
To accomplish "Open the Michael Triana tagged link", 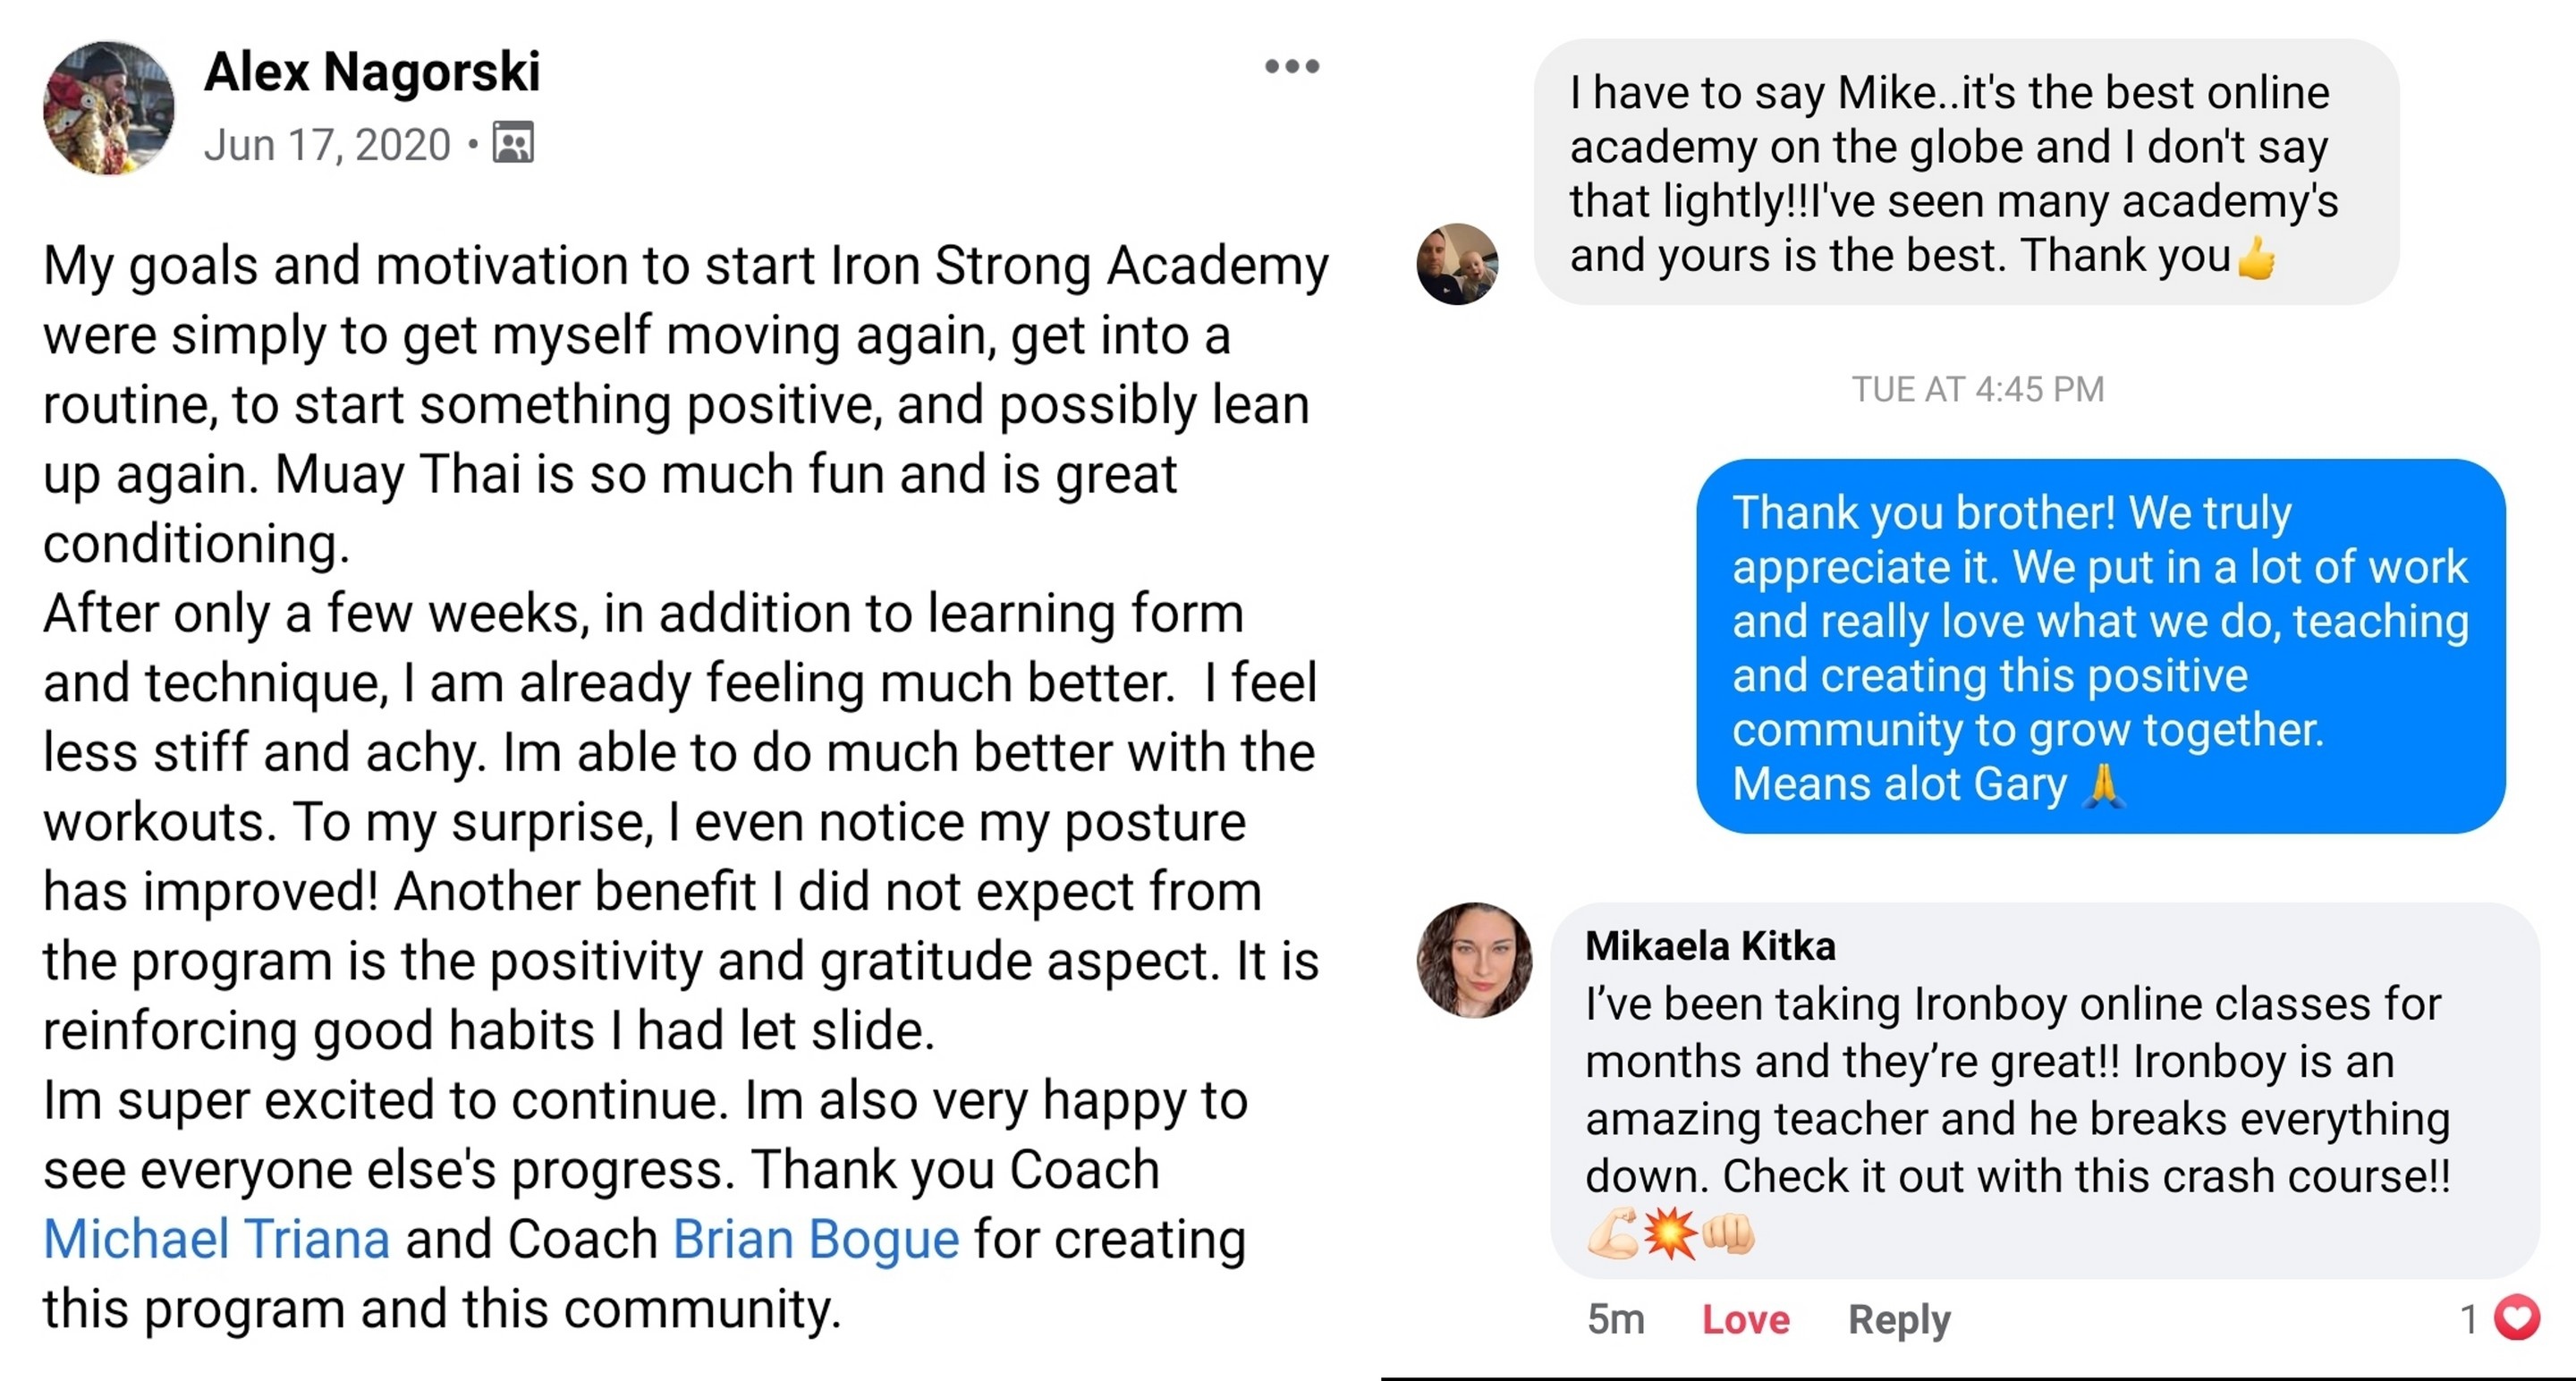I will click(216, 1239).
